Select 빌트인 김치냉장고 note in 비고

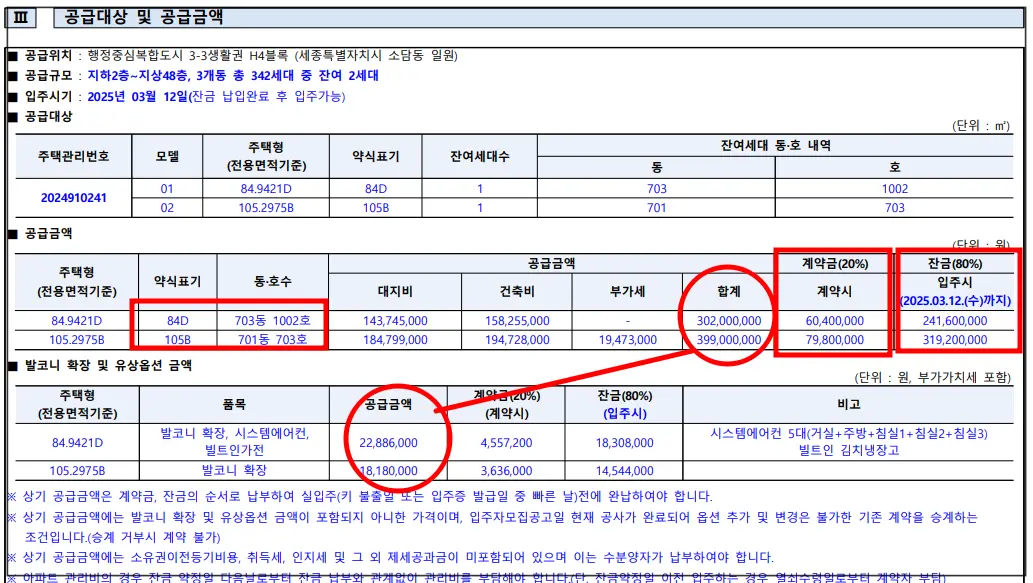(851, 449)
